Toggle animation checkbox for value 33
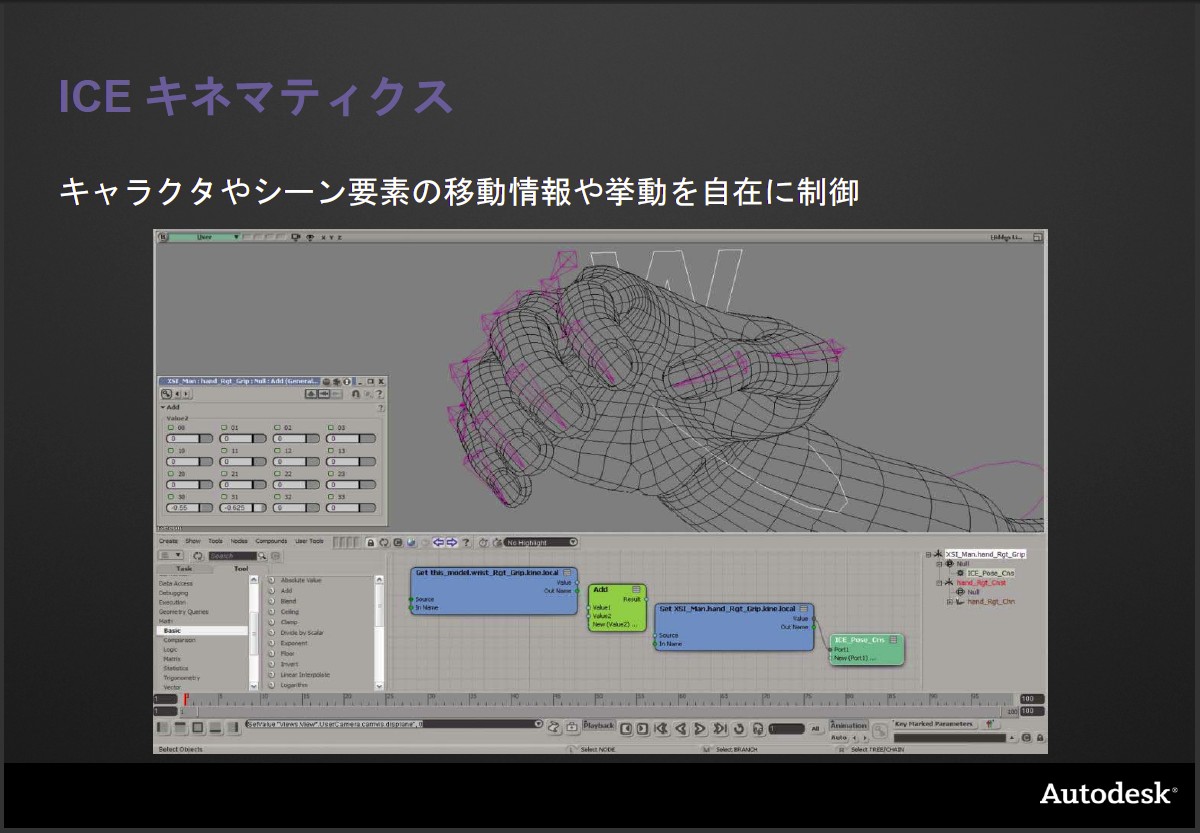The width and height of the screenshot is (1200, 833). tap(331, 496)
